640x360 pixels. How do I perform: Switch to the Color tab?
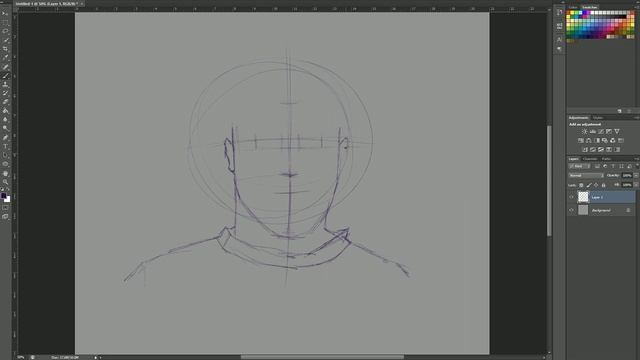(573, 7)
